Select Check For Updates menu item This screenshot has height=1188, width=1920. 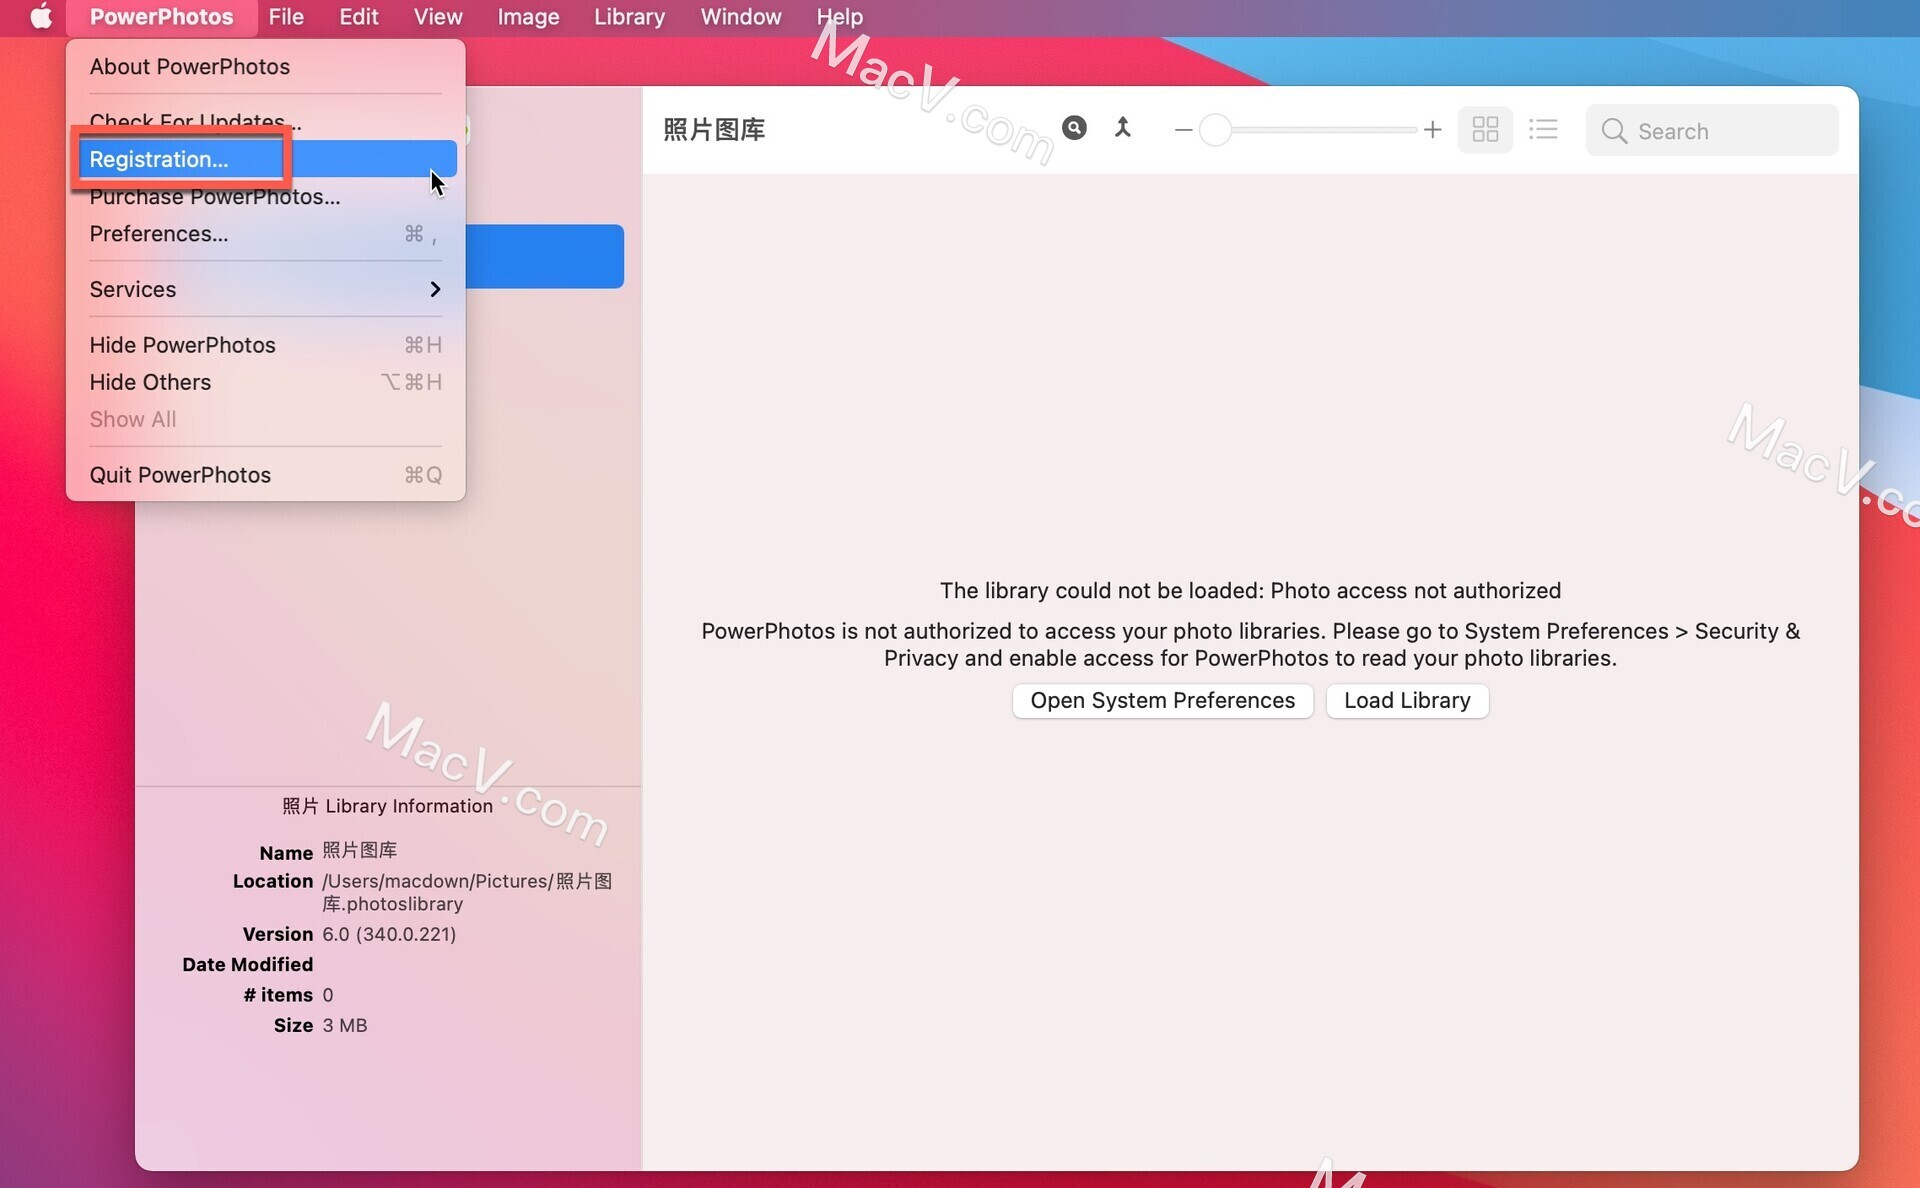click(x=191, y=121)
